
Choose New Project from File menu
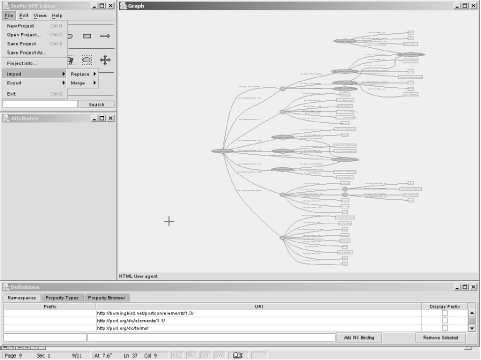coord(34,26)
